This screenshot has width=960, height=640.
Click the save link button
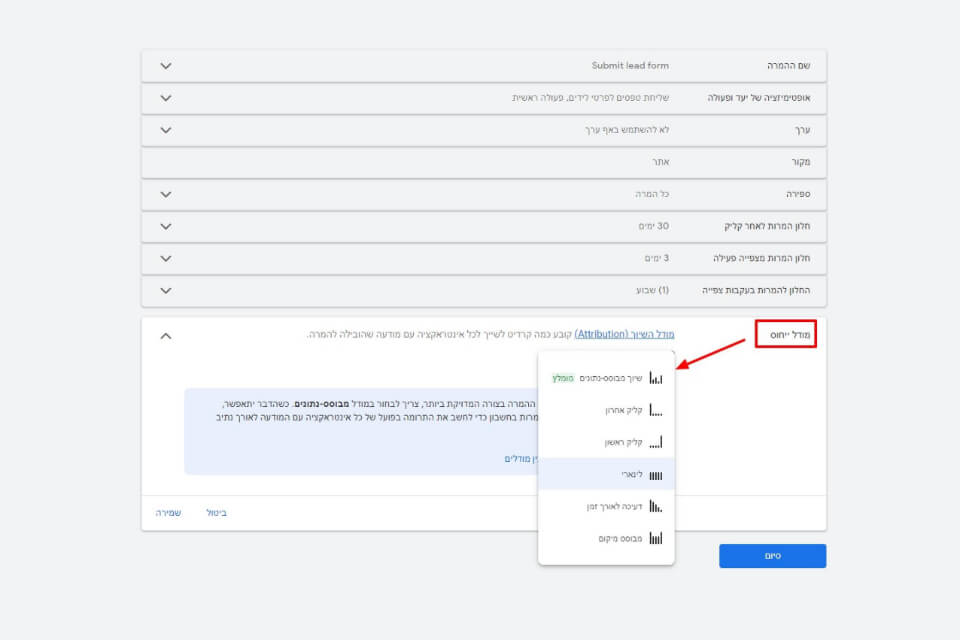(x=168, y=513)
